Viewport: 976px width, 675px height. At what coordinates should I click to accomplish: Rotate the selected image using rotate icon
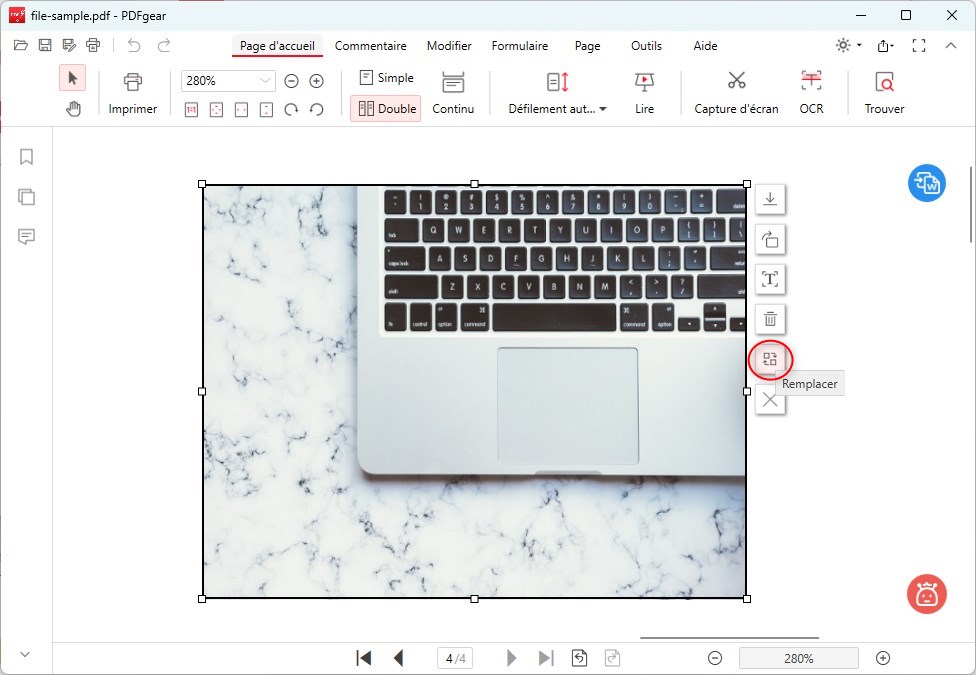[x=770, y=239]
